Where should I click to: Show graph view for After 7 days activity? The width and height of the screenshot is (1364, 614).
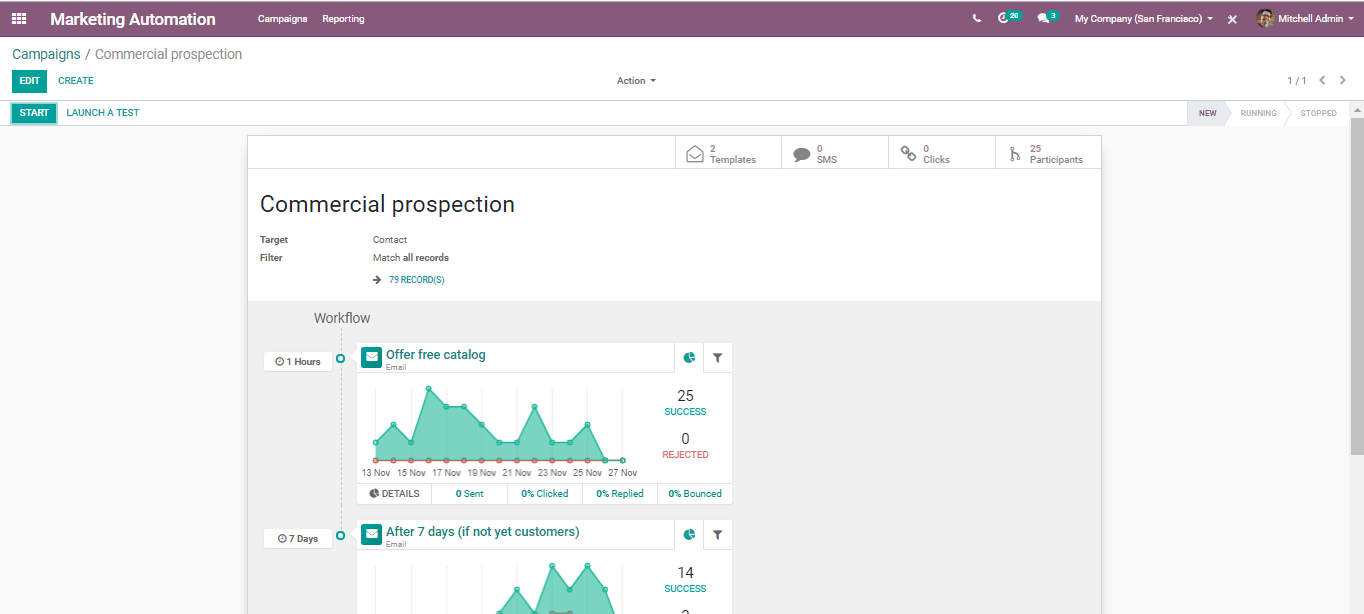pyautogui.click(x=689, y=535)
